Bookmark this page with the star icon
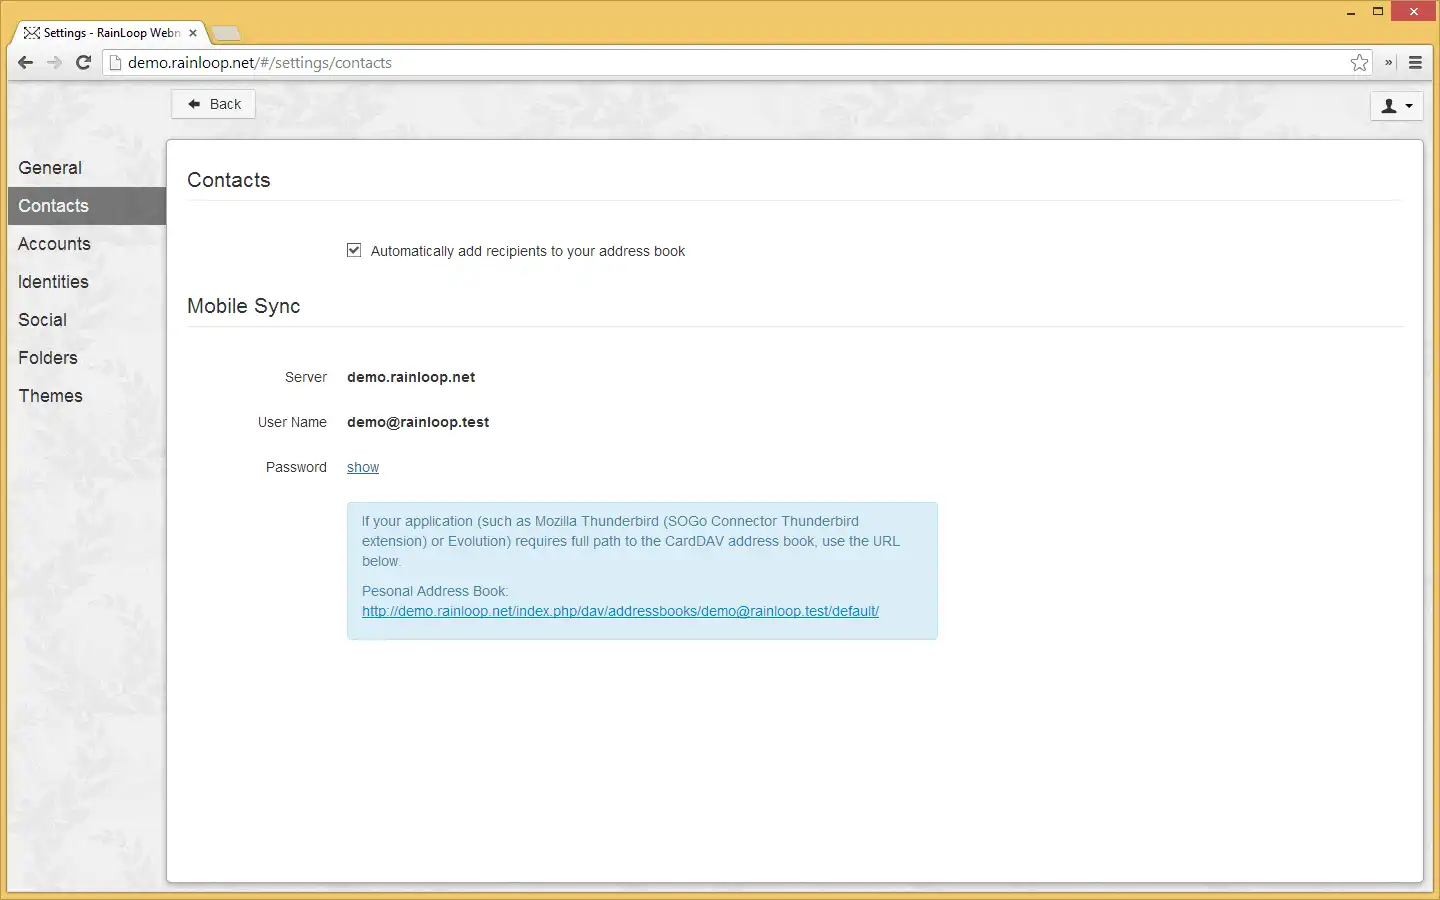 [1359, 62]
